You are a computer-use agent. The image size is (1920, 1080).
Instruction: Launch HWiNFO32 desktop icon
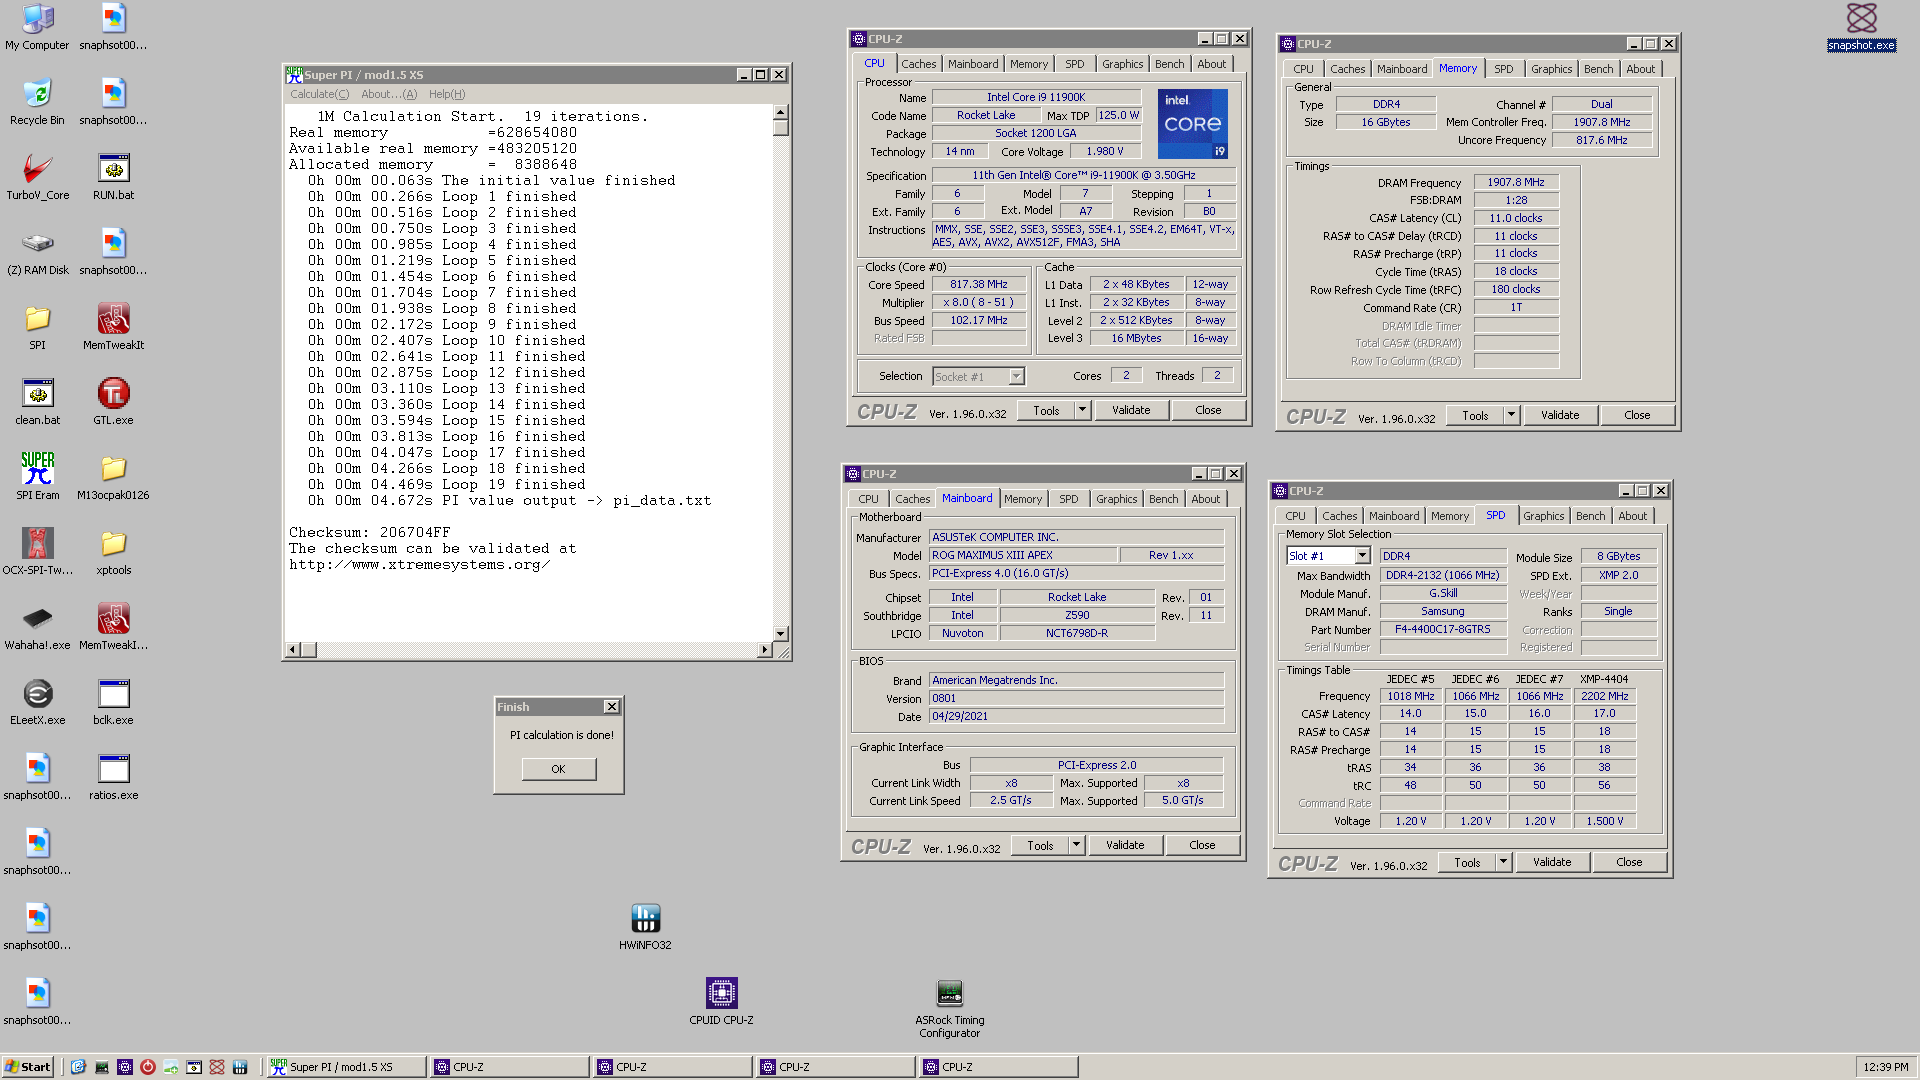pos(645,927)
